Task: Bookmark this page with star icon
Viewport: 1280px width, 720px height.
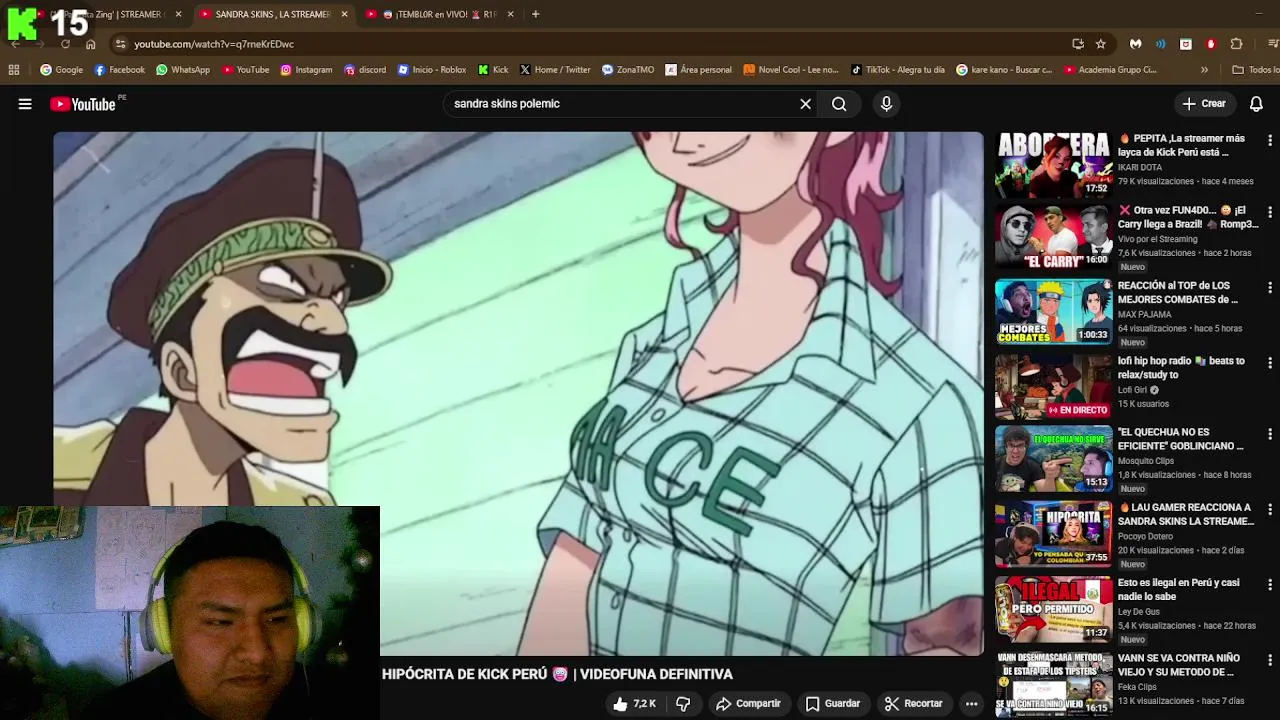Action: [1101, 44]
